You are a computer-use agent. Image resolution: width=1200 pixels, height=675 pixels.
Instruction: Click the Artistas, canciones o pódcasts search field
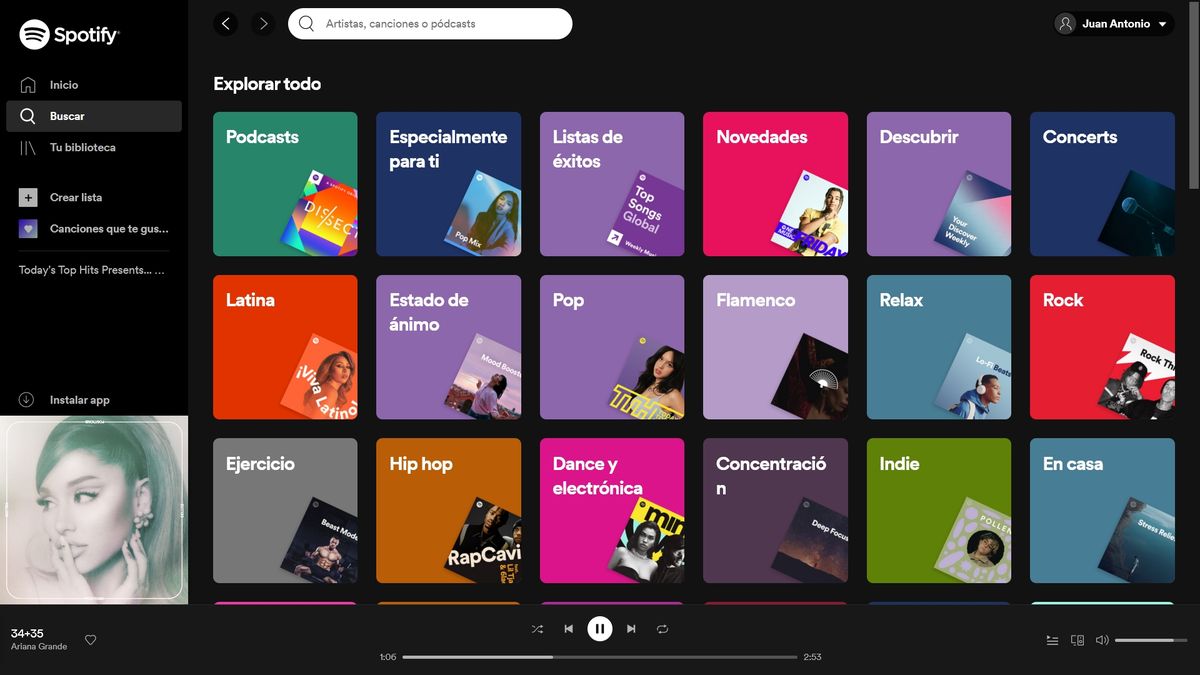point(430,23)
